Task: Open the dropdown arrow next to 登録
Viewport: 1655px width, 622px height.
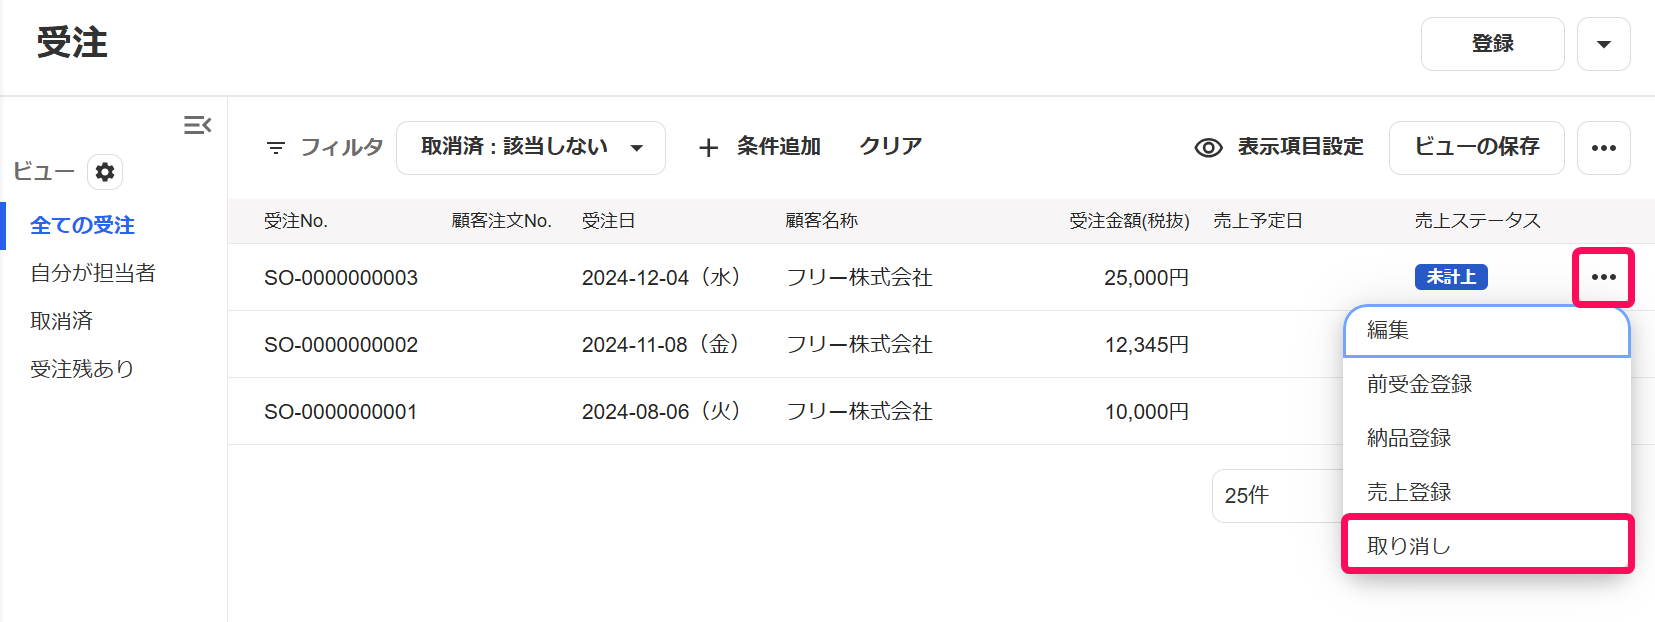Action: [x=1603, y=44]
